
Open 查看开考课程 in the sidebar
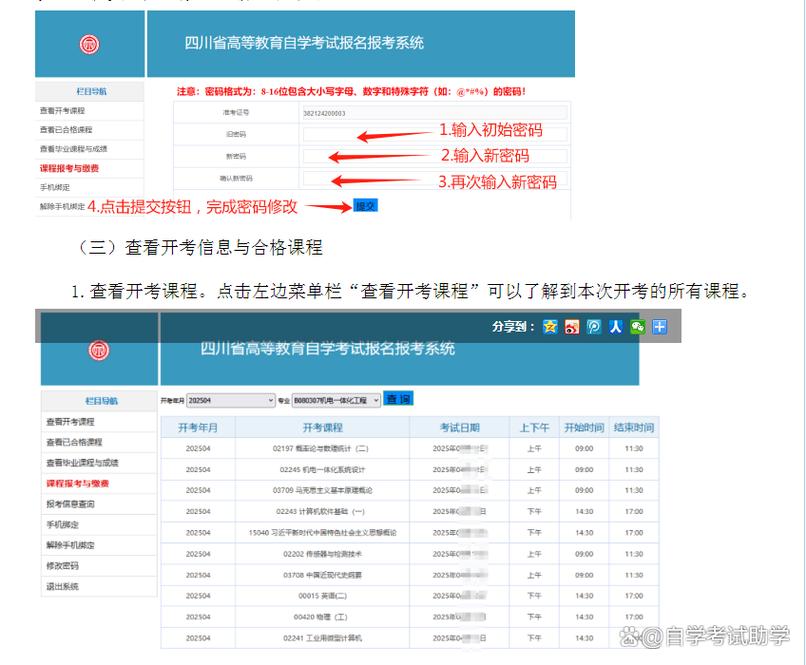click(x=70, y=420)
